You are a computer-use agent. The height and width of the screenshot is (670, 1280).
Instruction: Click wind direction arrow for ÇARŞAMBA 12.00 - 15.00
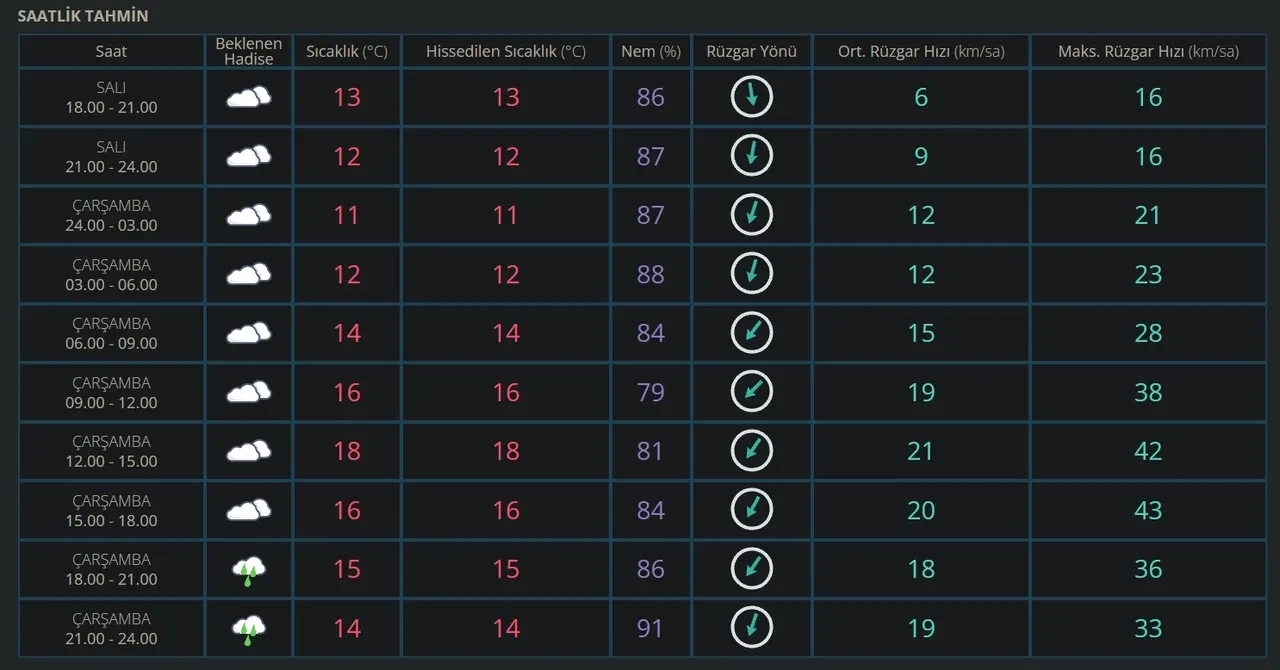click(x=751, y=451)
